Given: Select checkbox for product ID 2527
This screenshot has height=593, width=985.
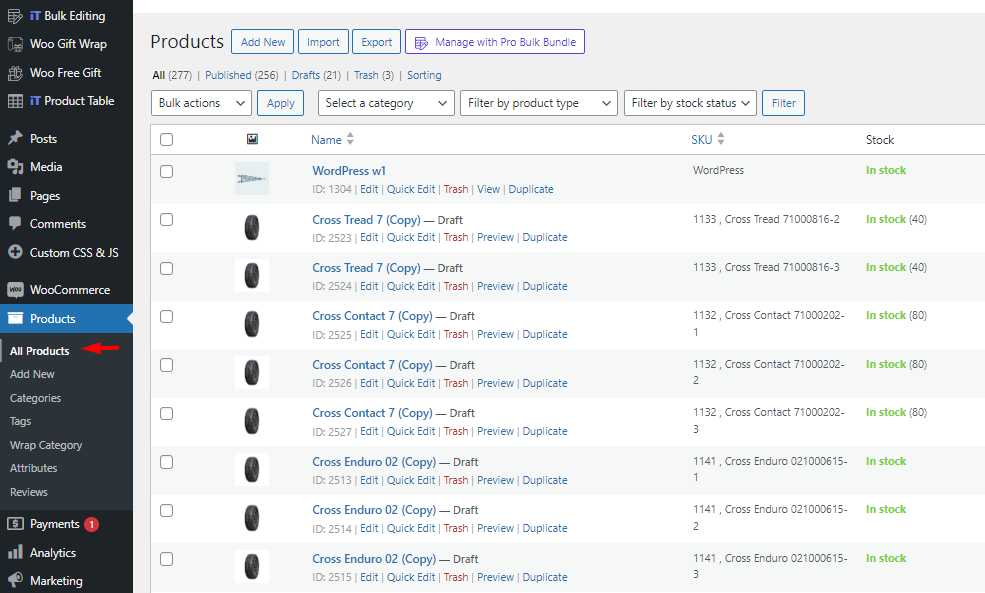Looking at the screenshot, I should coord(166,413).
